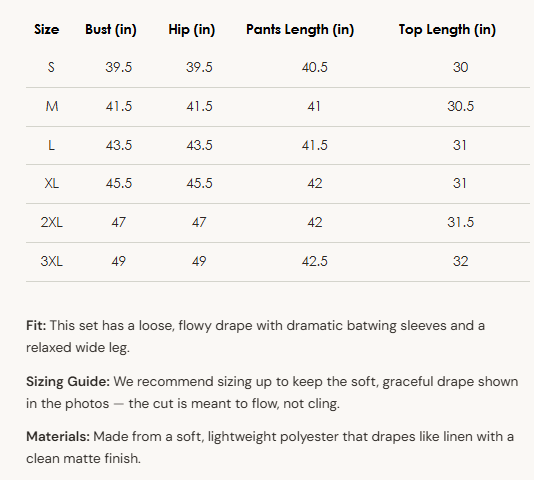
Task: Click the Hip (in) column header
Action: 192,30
